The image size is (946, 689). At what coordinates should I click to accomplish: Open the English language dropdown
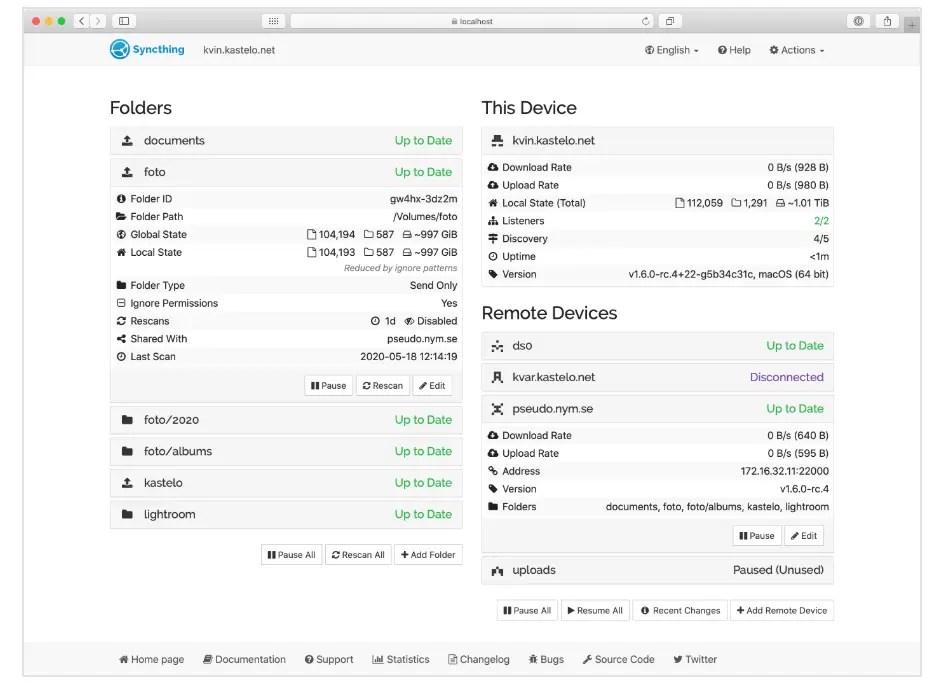(x=671, y=50)
